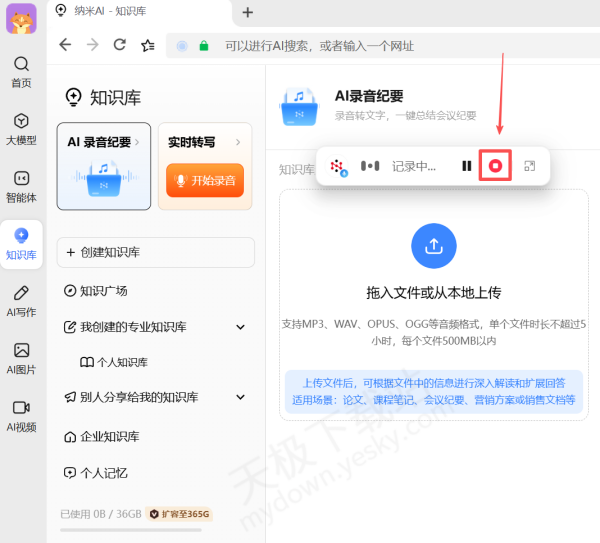The width and height of the screenshot is (600, 543).
Task: Open AI图片 in the sidebar
Action: click(x=21, y=358)
